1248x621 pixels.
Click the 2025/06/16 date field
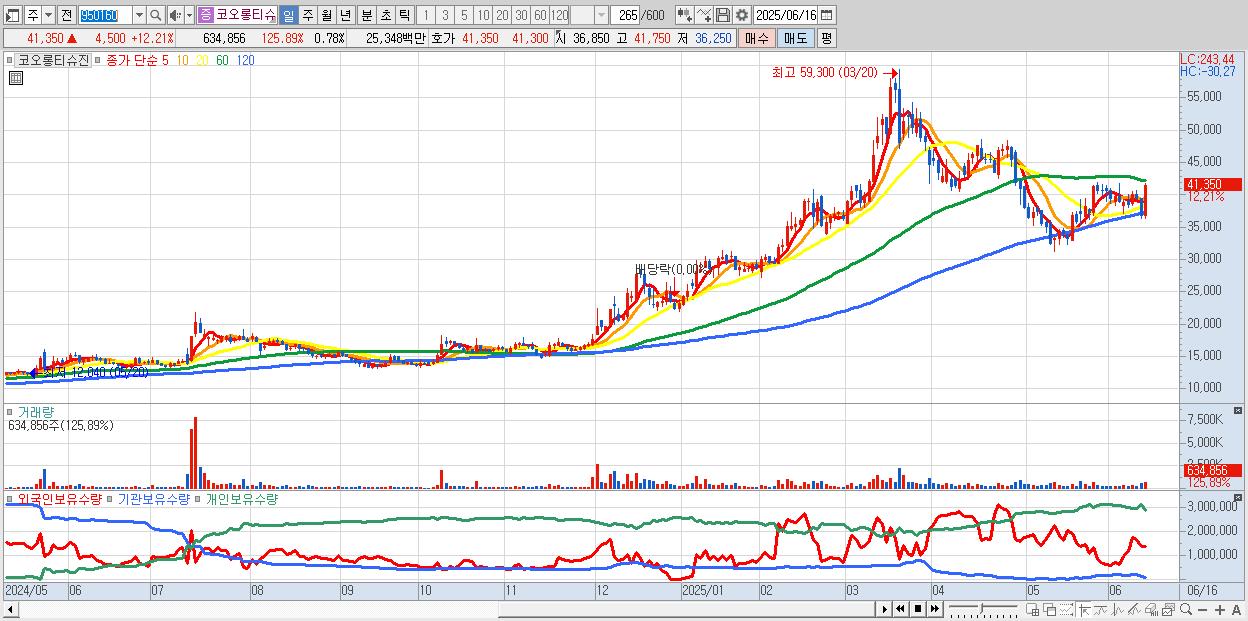786,15
